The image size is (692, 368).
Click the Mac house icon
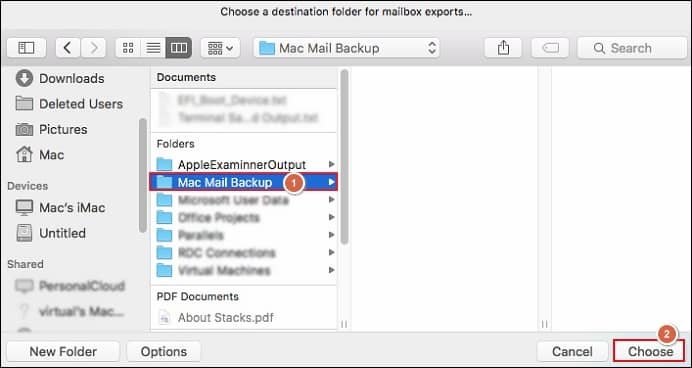pyautogui.click(x=24, y=154)
